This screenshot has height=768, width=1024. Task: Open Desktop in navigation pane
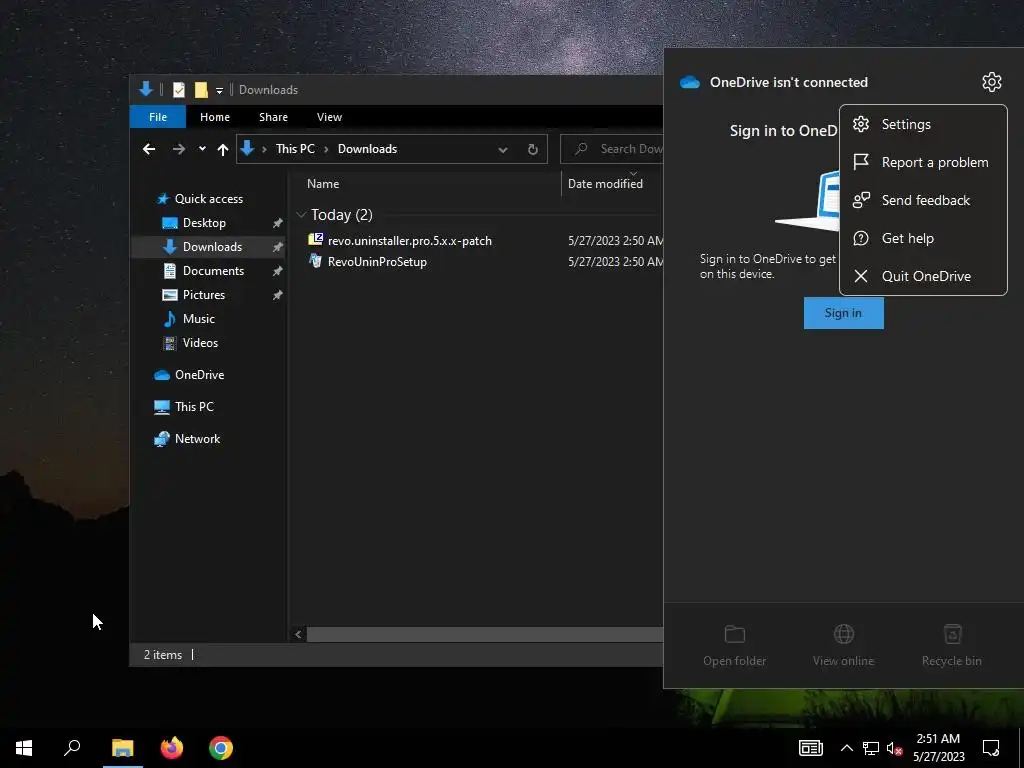pyautogui.click(x=204, y=223)
